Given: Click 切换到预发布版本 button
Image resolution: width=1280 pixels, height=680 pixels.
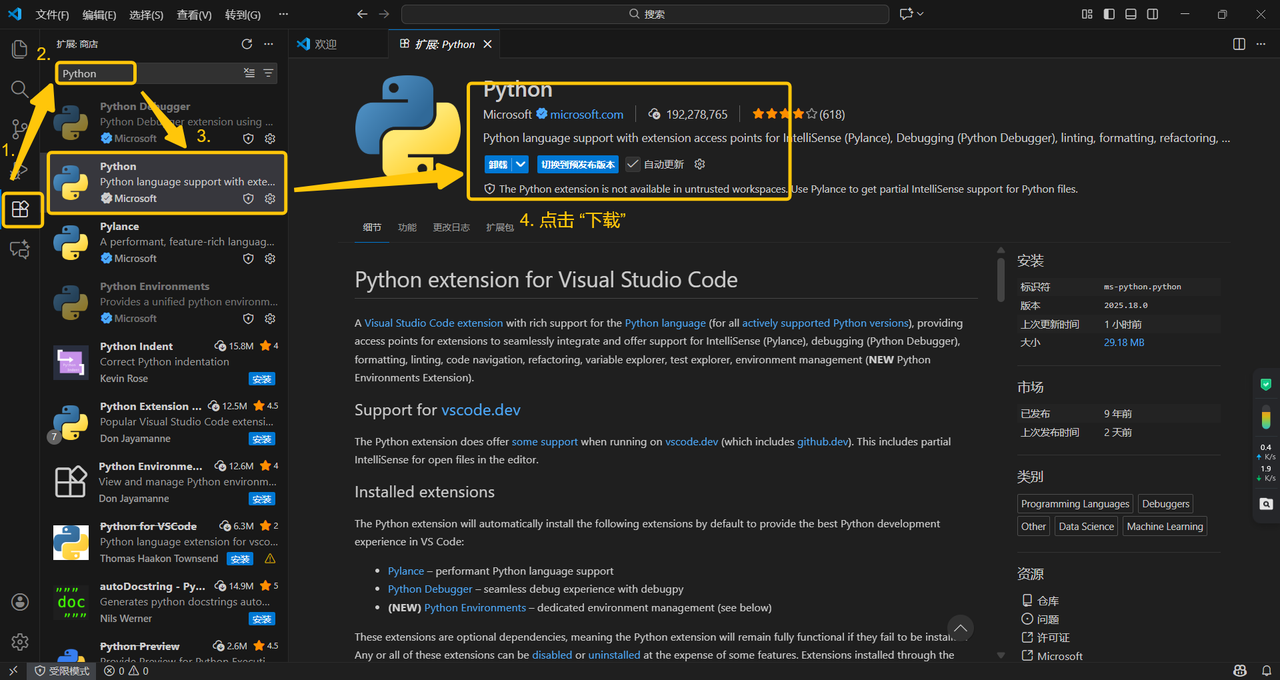Looking at the screenshot, I should click(578, 164).
